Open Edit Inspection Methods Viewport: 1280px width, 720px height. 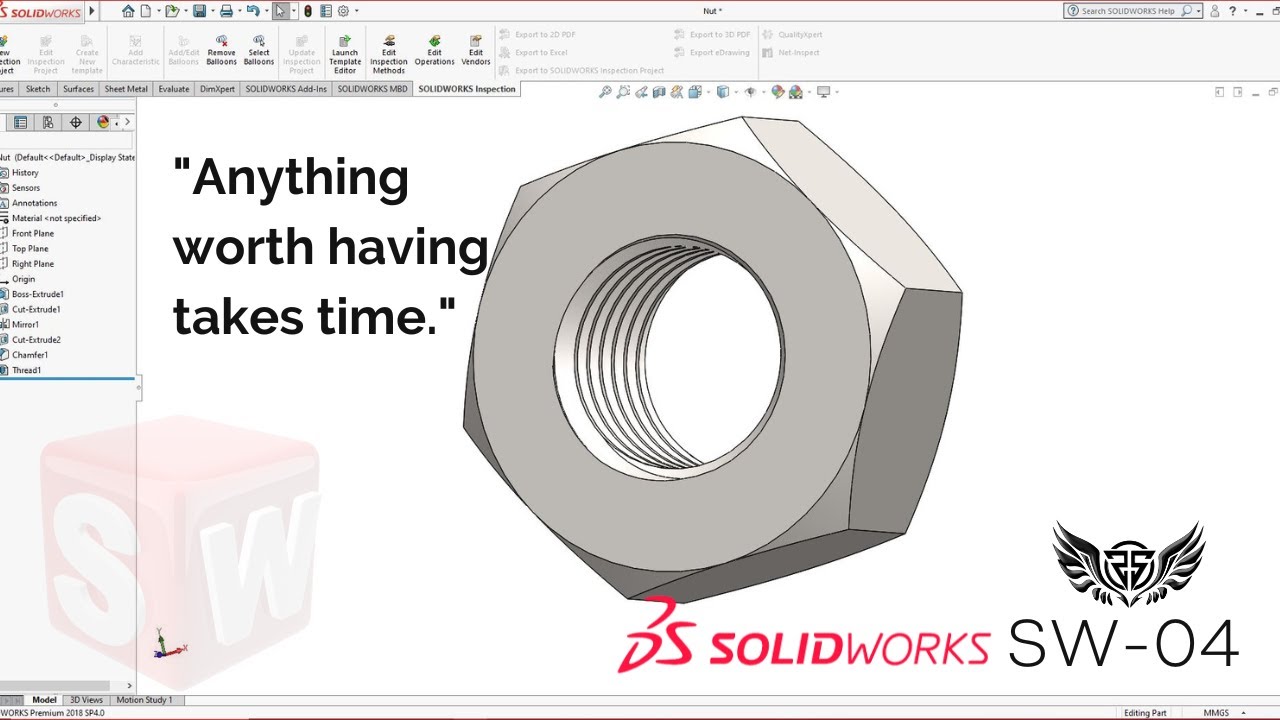coord(389,53)
